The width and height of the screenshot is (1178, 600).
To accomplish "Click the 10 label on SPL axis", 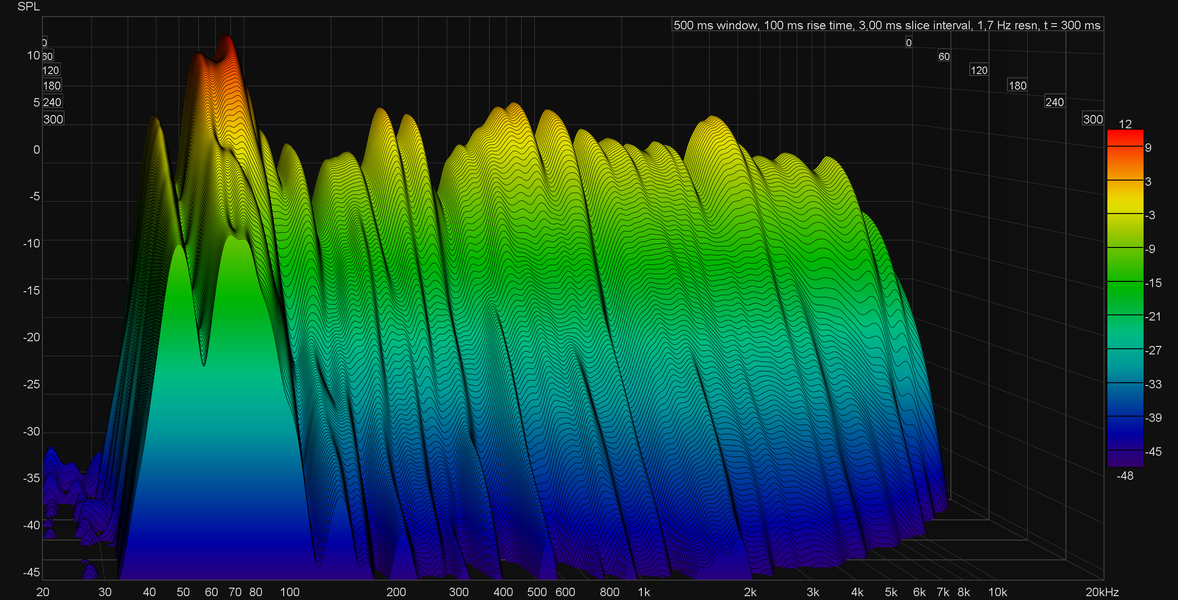I will pyautogui.click(x=33, y=55).
